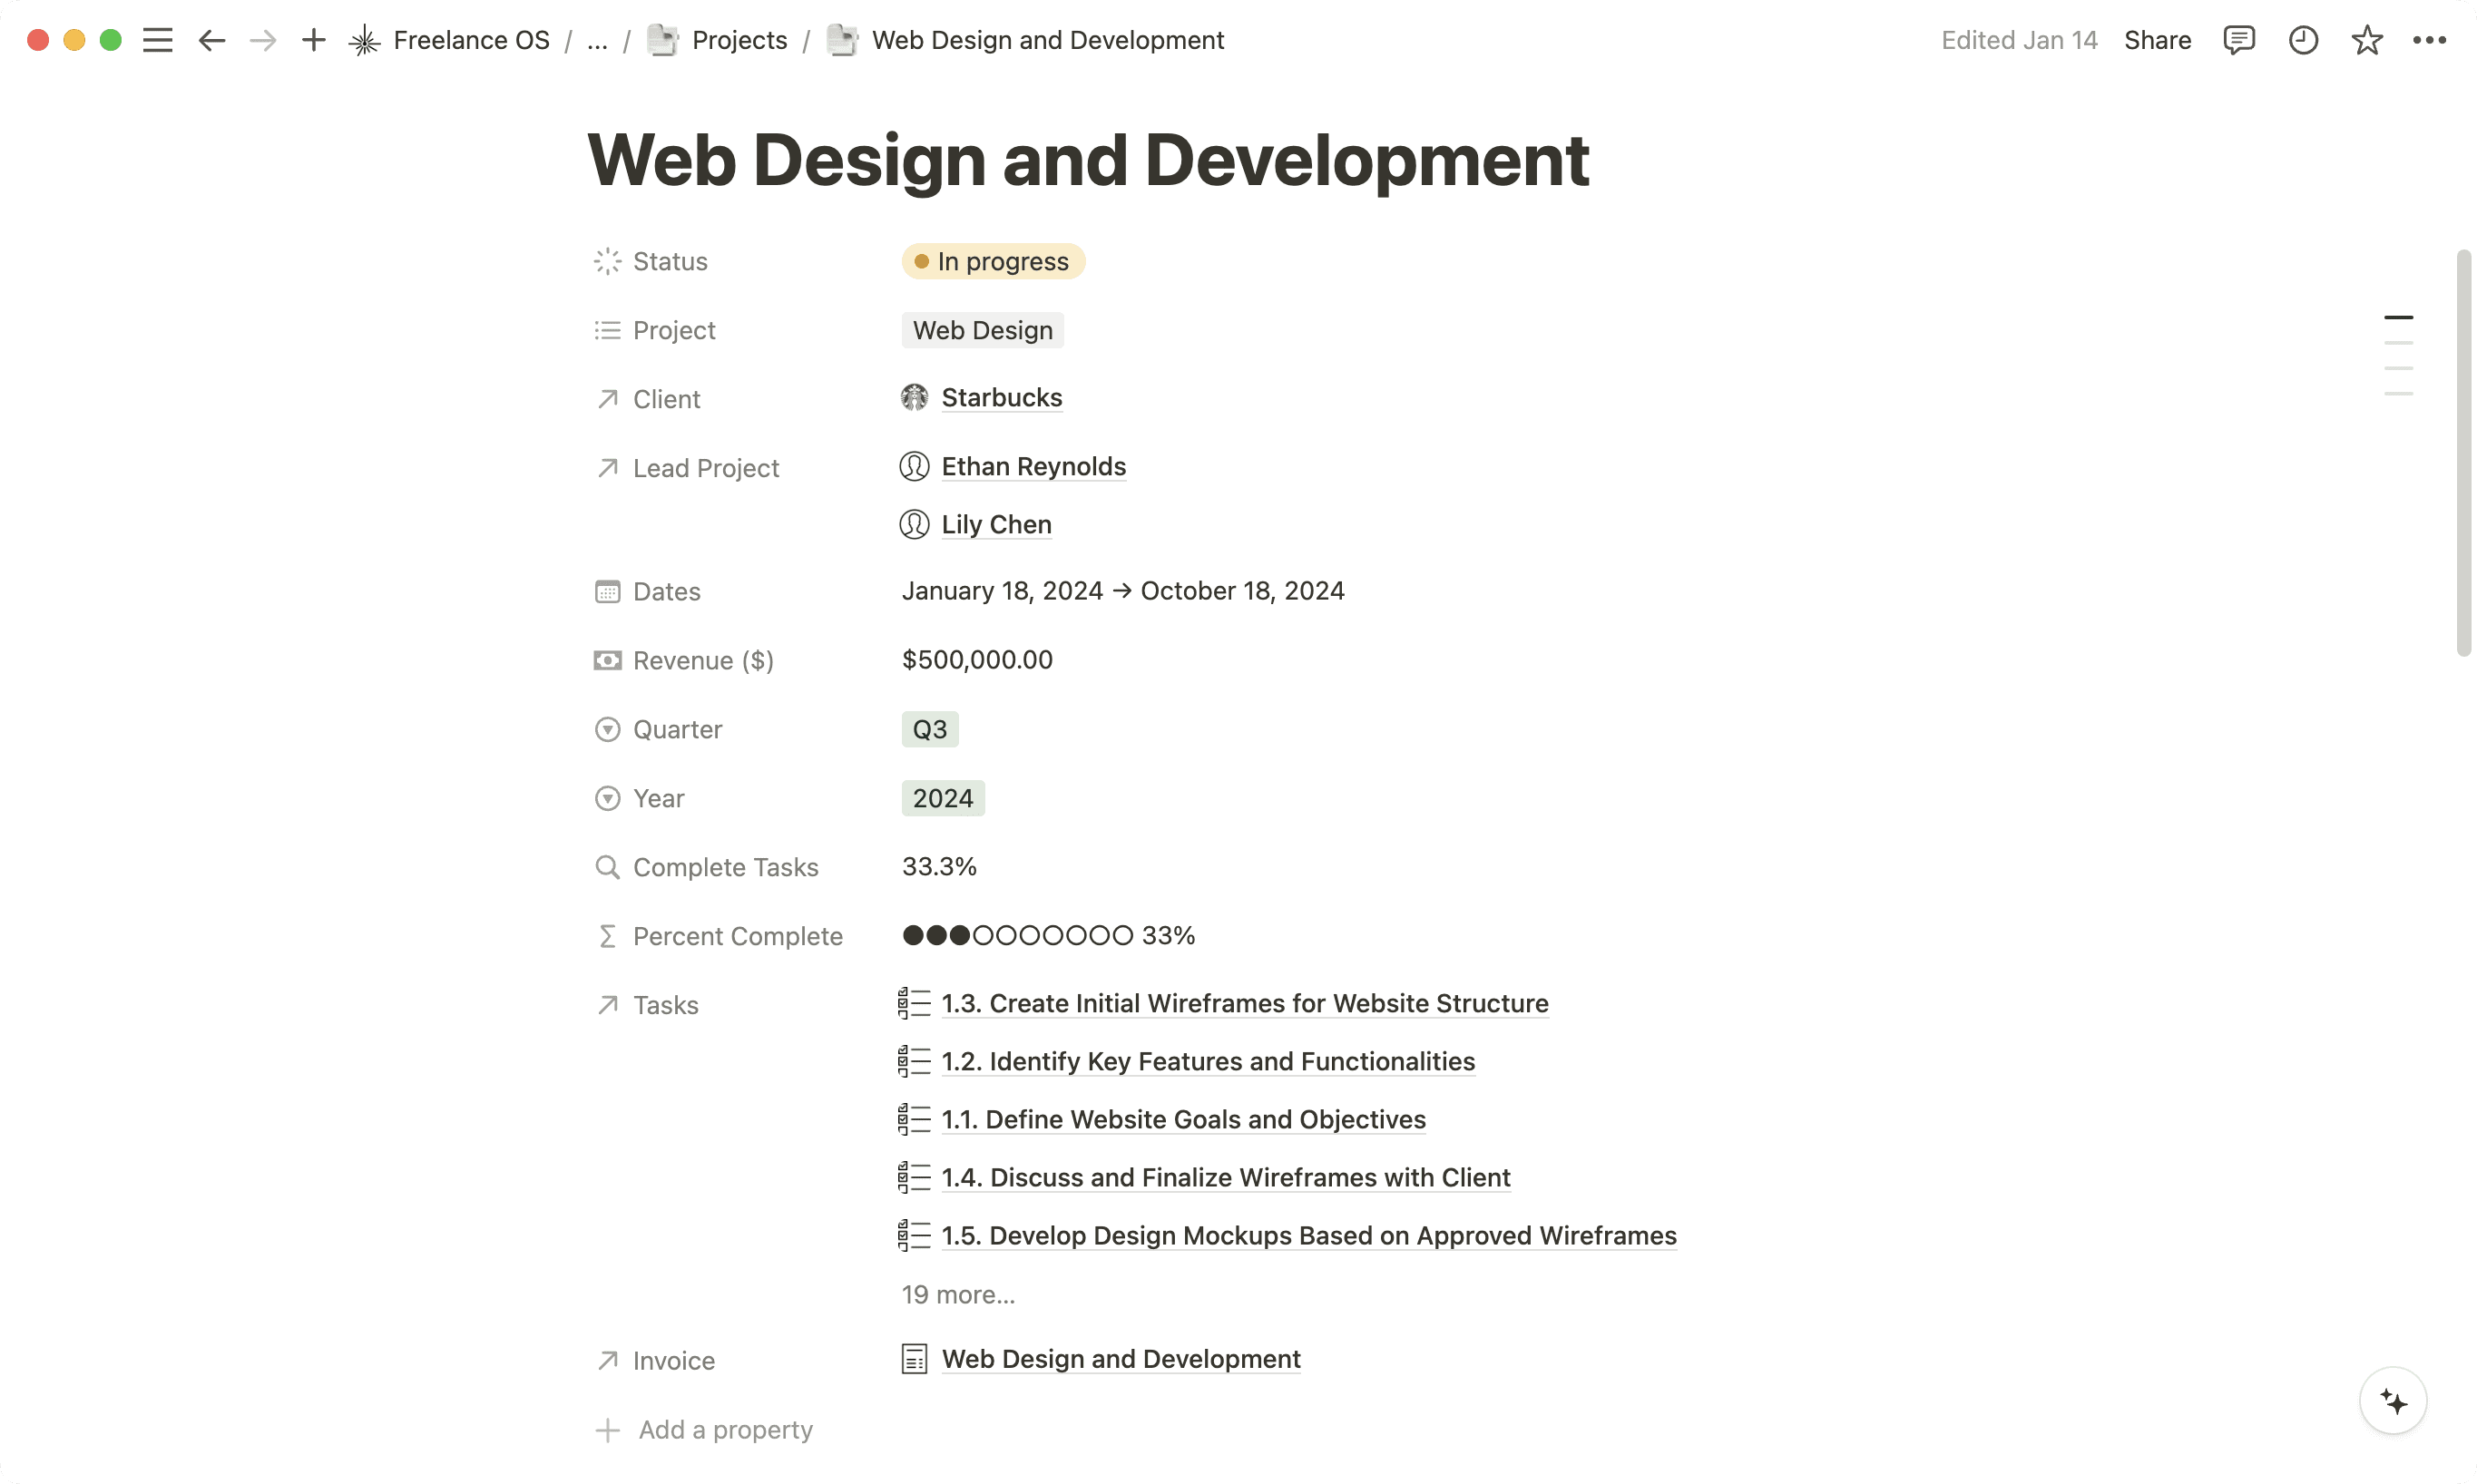Open the three-dot page options menu
2477x1484 pixels.
point(2429,40)
